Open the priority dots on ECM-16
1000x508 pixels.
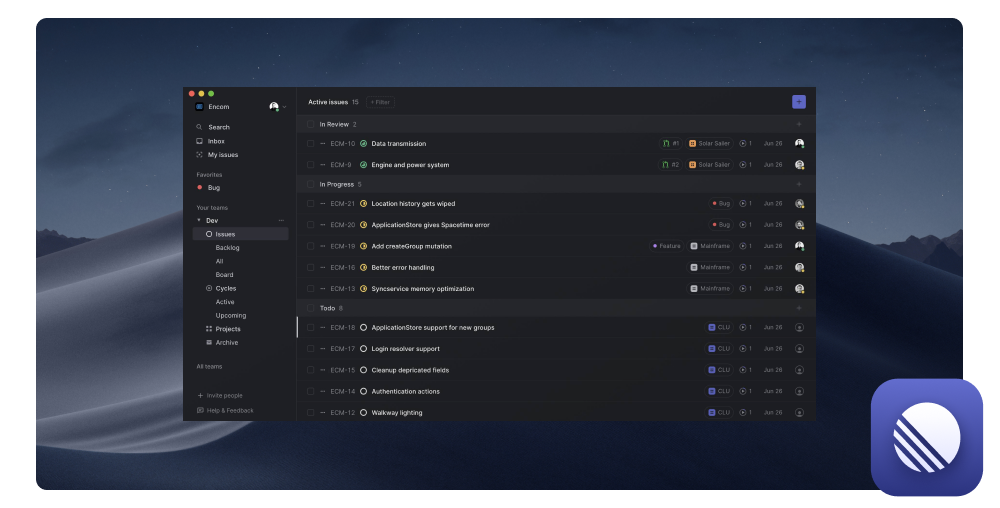[323, 267]
